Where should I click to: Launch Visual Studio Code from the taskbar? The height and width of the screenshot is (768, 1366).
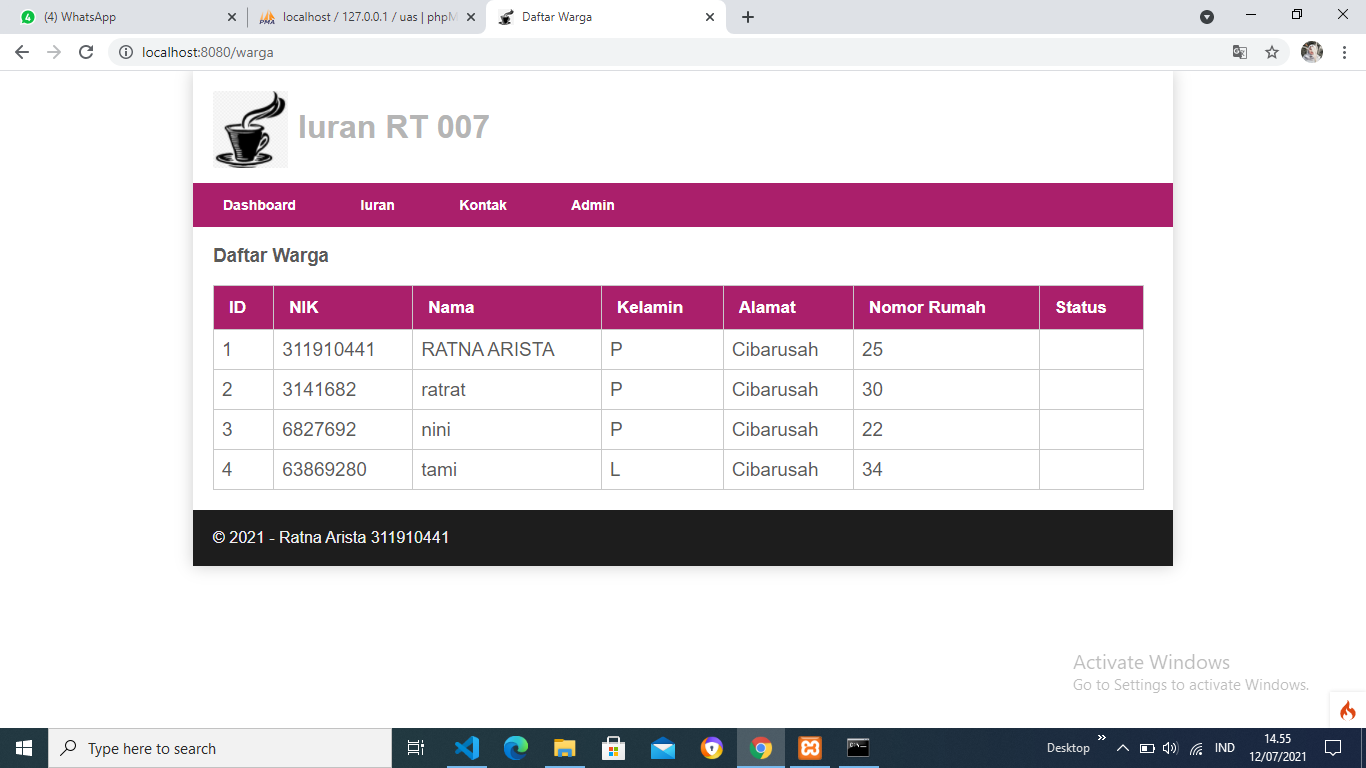point(466,747)
